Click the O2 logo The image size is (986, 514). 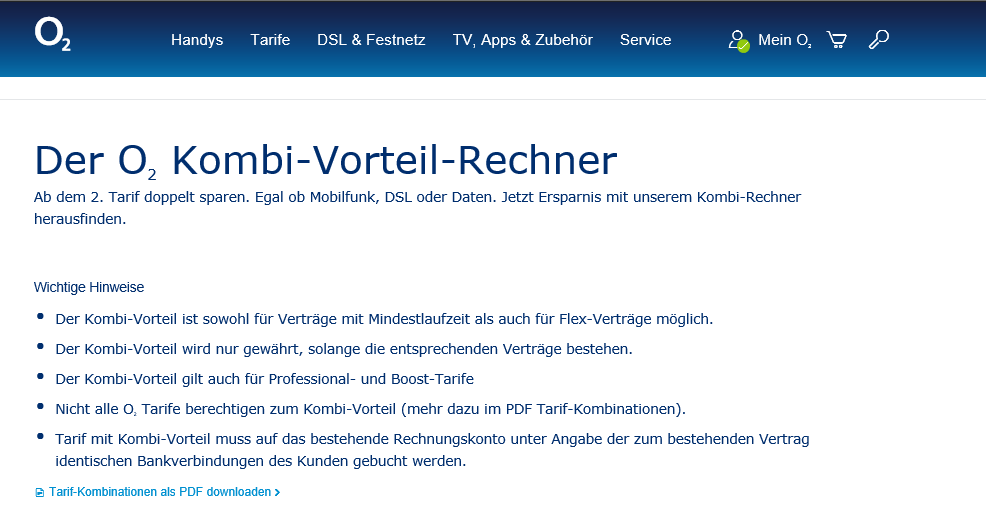point(53,35)
